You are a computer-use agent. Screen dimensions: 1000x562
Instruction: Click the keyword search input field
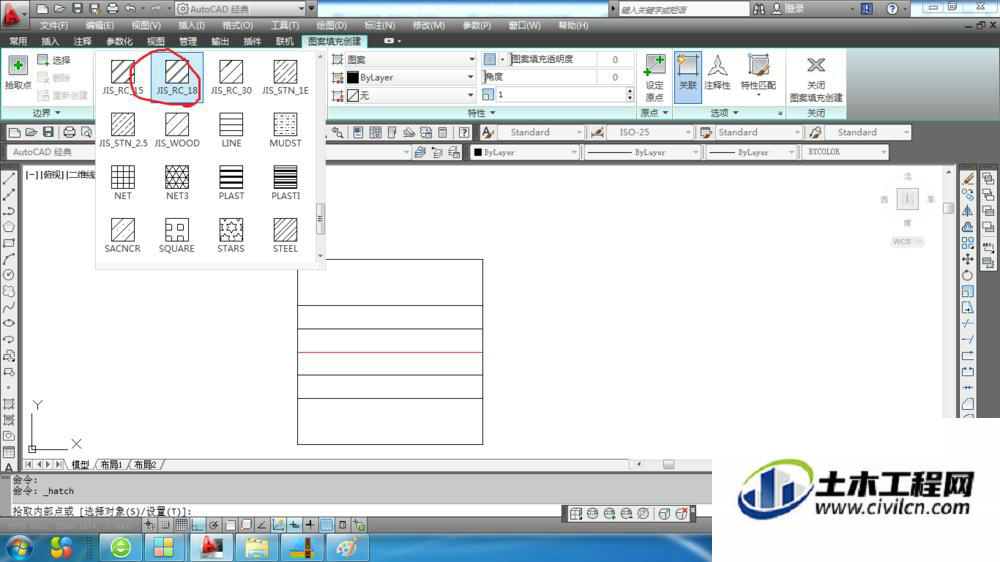pyautogui.click(x=684, y=9)
